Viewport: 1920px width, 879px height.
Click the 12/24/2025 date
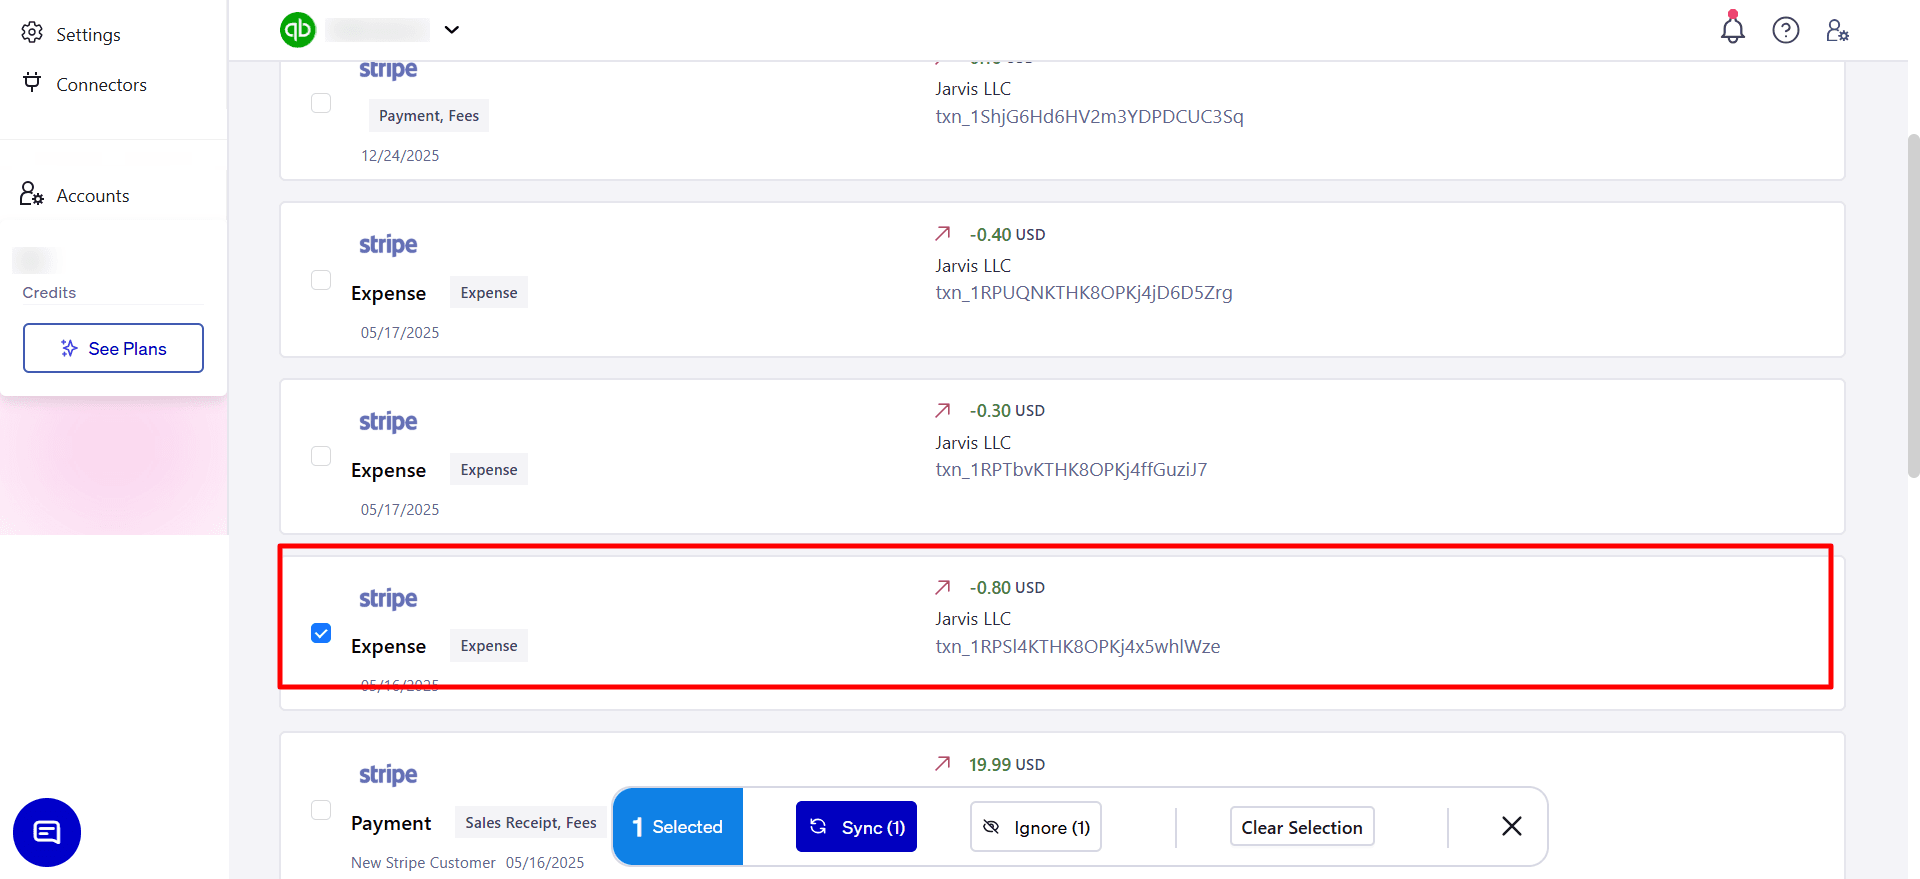tap(400, 156)
